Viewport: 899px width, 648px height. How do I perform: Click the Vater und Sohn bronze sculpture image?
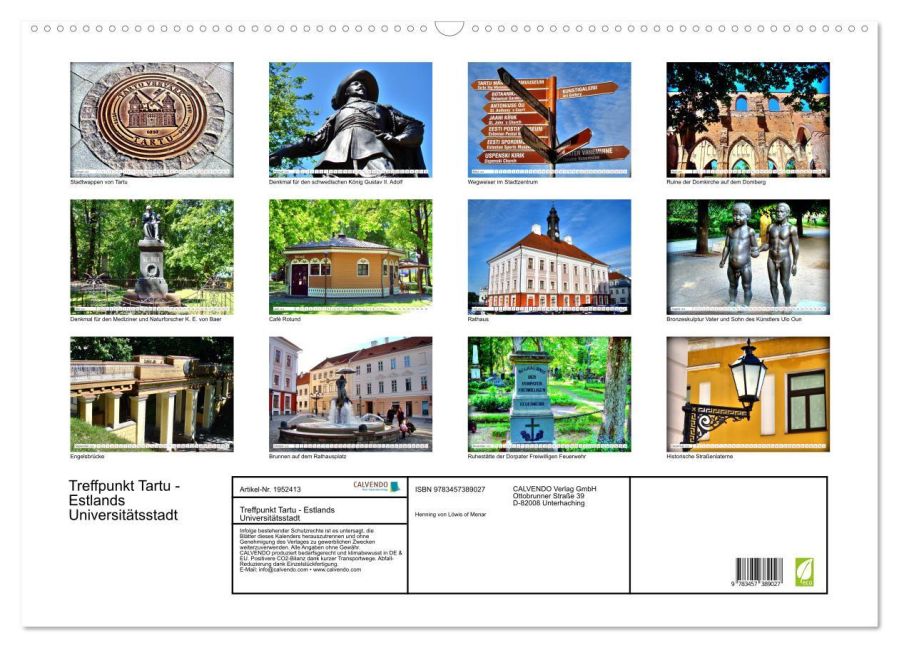pos(747,257)
